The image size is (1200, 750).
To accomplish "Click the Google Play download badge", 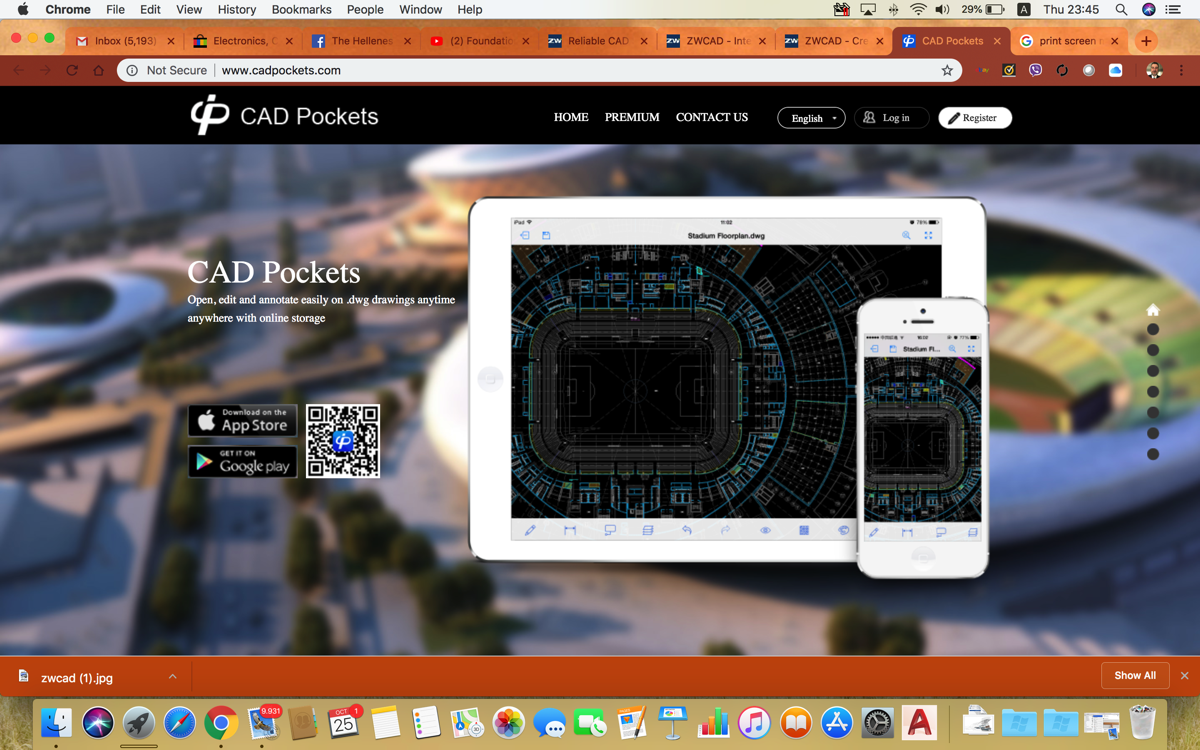I will 243,462.
